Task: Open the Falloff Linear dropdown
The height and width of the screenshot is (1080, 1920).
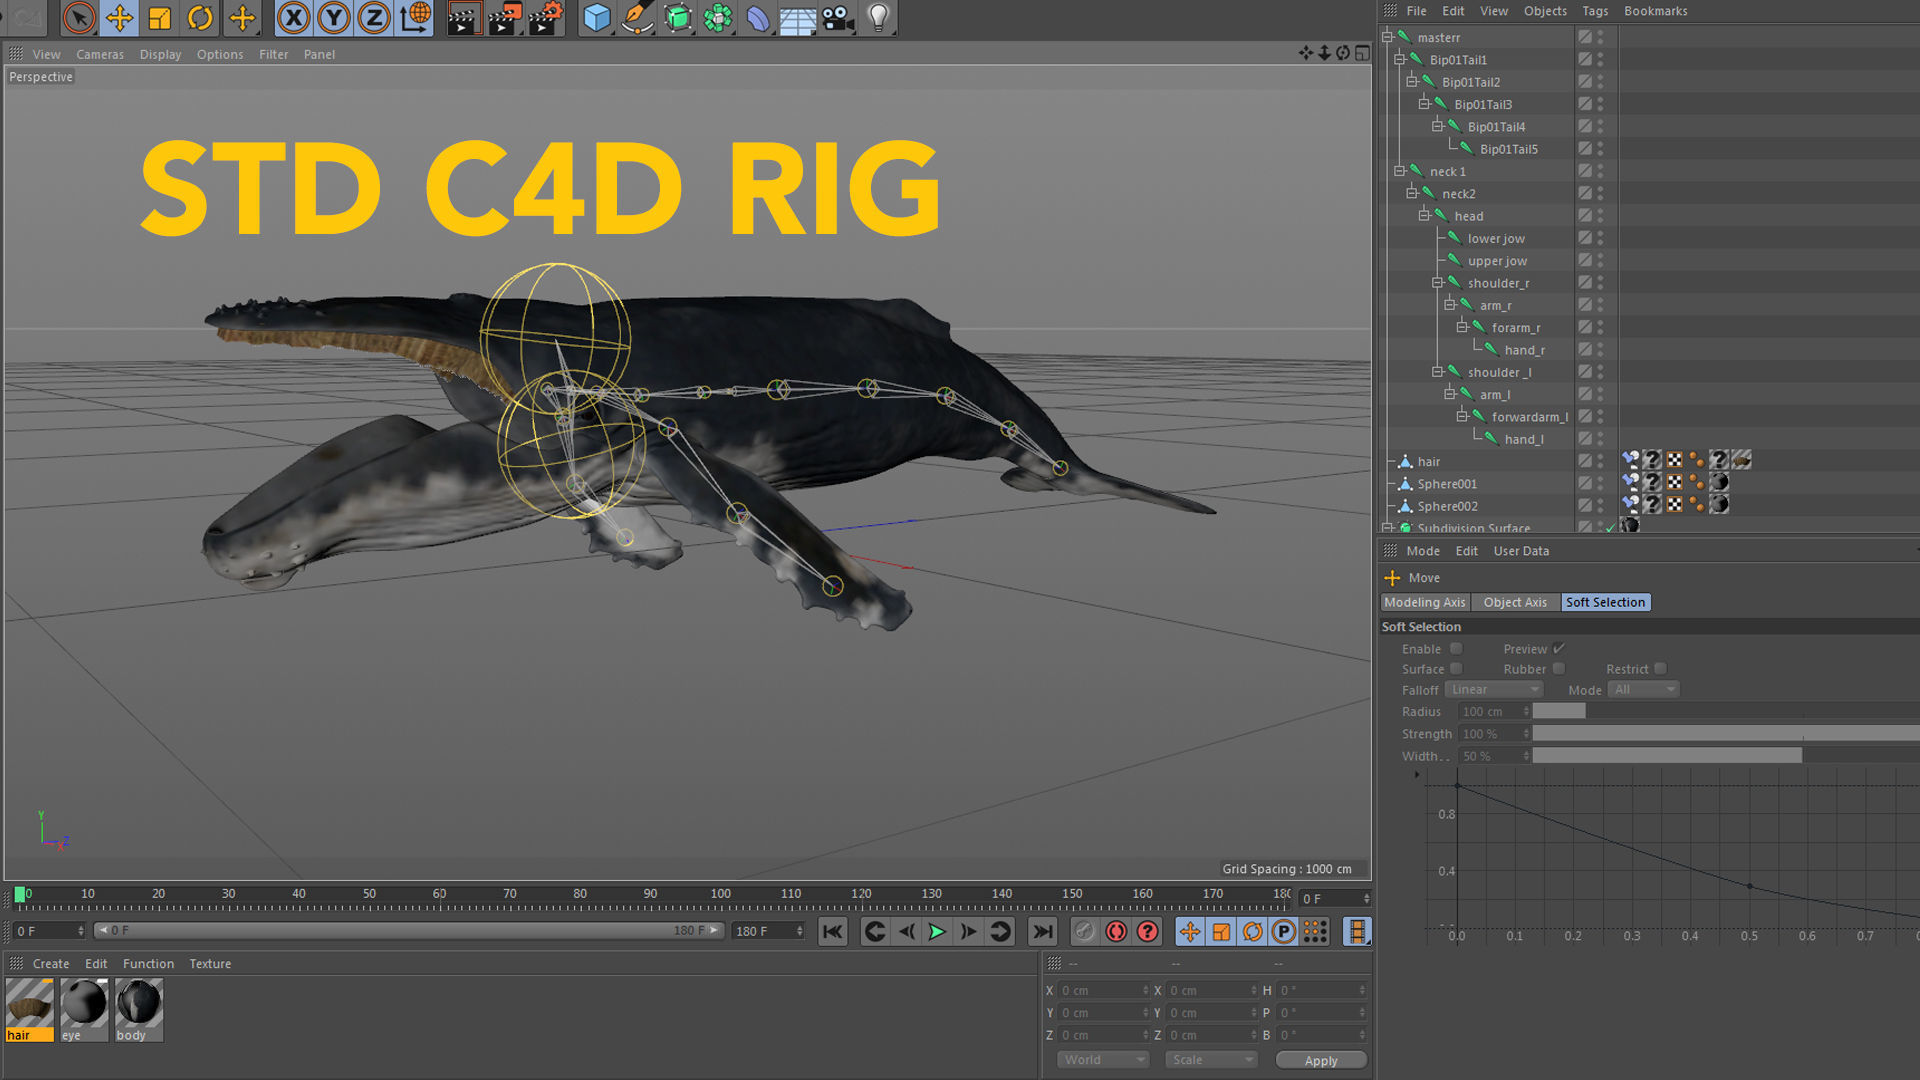Action: click(x=1495, y=690)
